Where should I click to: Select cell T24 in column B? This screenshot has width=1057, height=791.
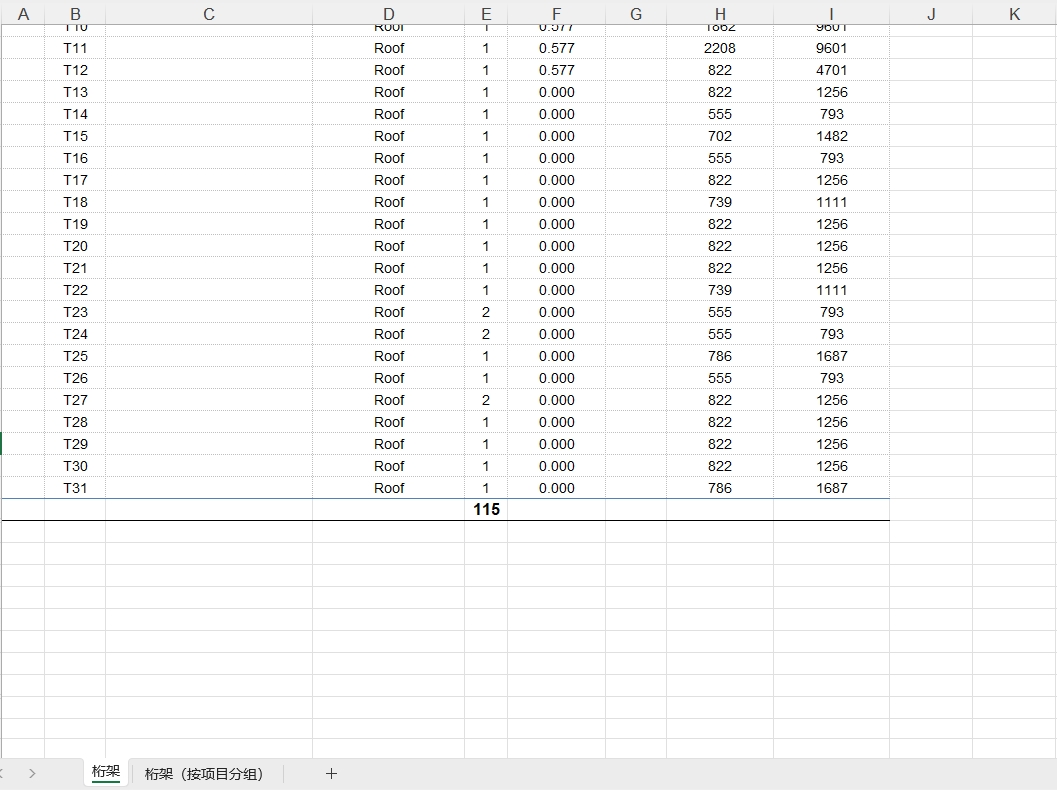[x=75, y=334]
